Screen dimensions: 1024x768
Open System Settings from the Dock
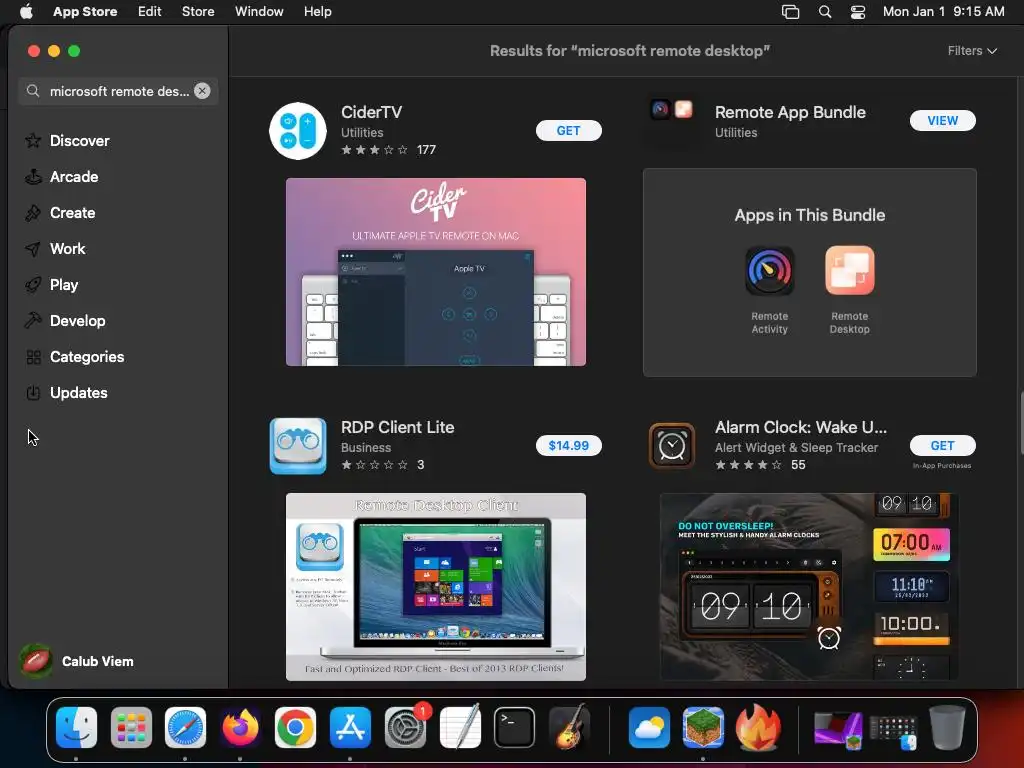[x=405, y=727]
